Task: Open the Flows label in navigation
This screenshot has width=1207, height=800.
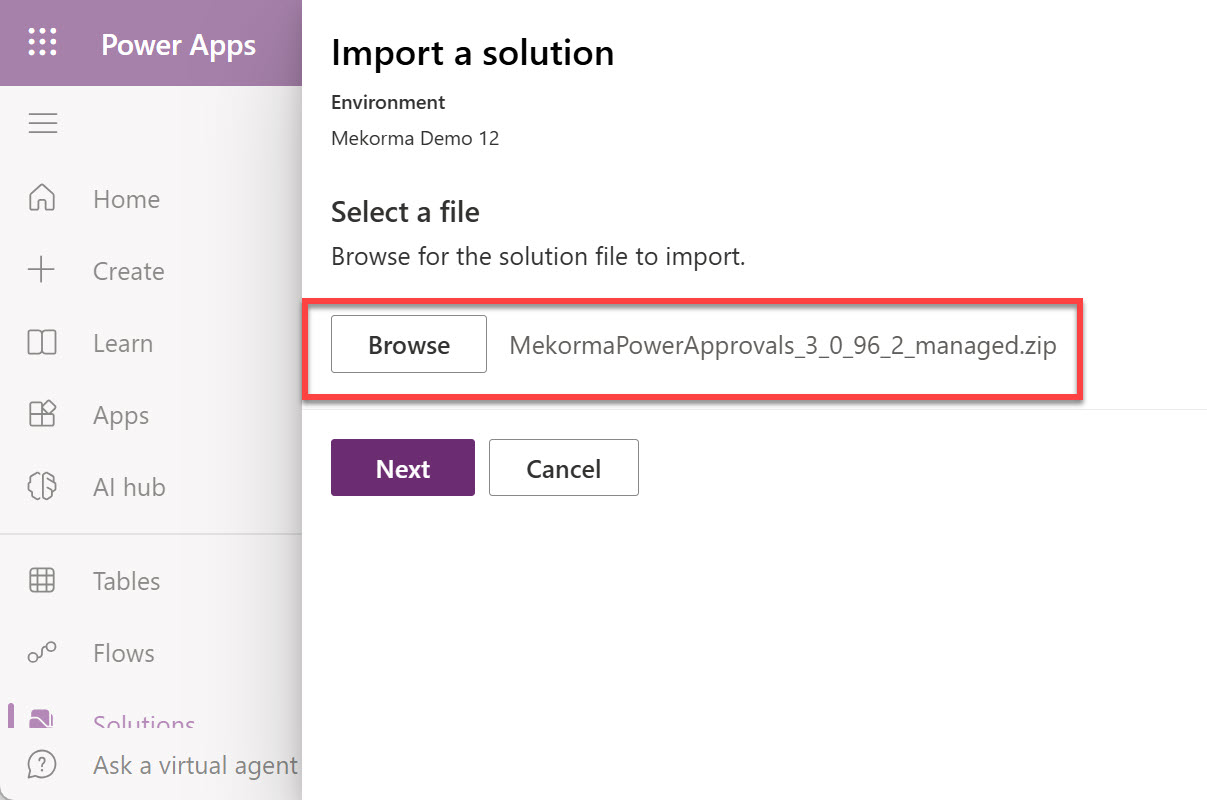Action: click(x=123, y=653)
